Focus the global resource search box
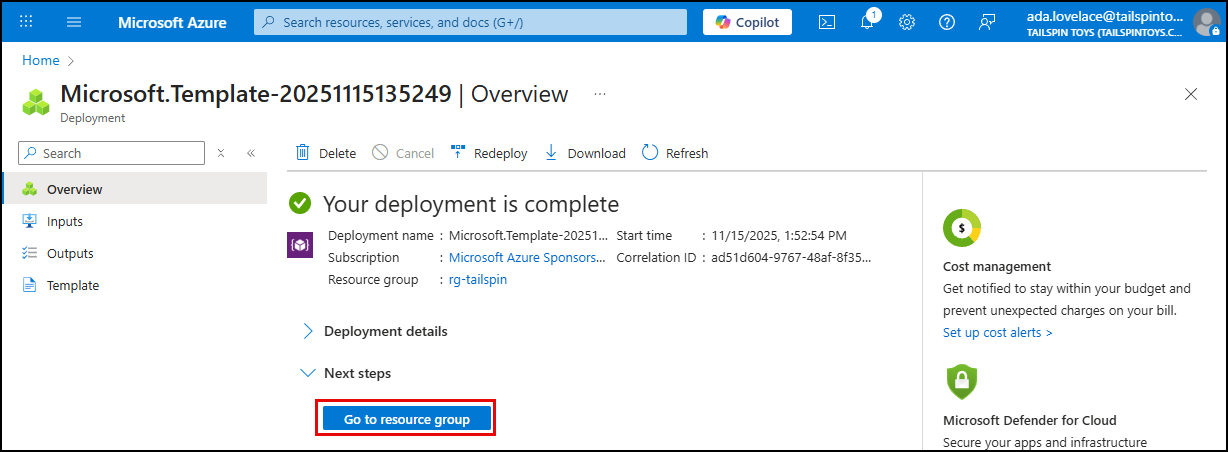 tap(470, 22)
